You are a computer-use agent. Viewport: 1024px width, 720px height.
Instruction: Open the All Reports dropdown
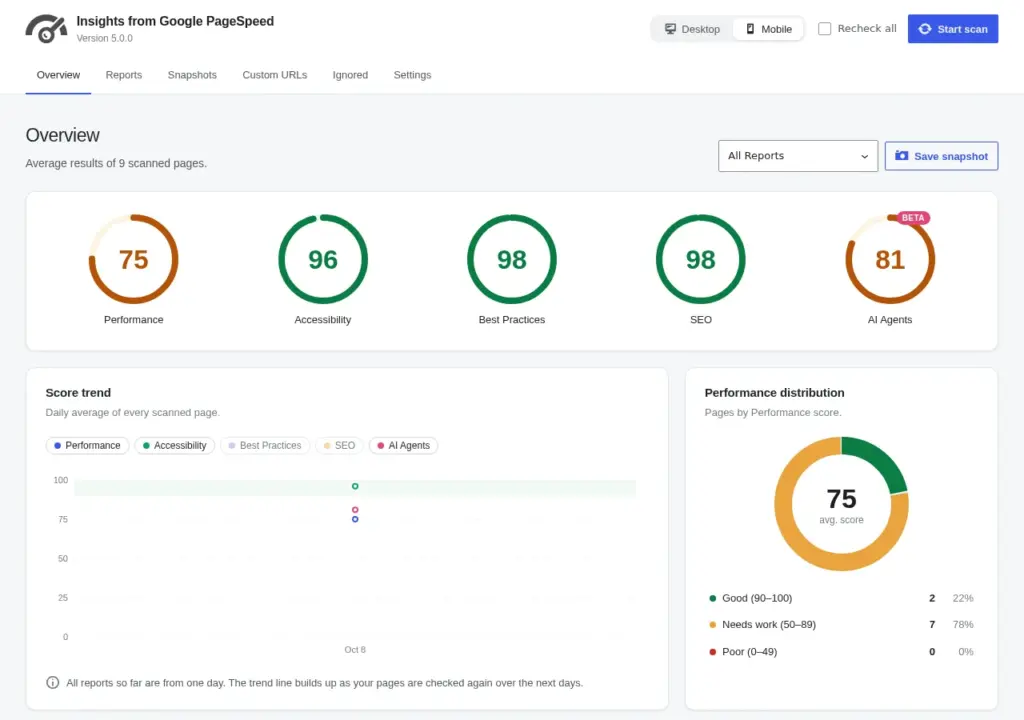point(797,155)
